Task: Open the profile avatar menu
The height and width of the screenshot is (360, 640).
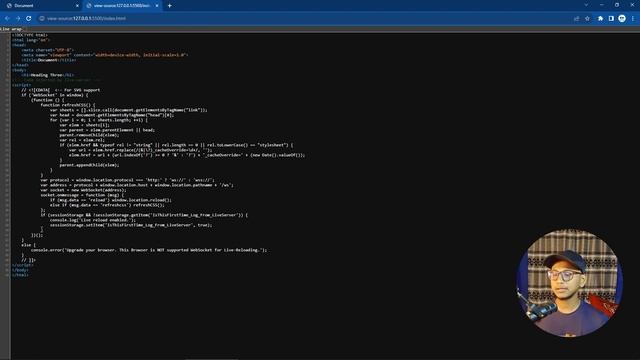Action: (x=622, y=18)
